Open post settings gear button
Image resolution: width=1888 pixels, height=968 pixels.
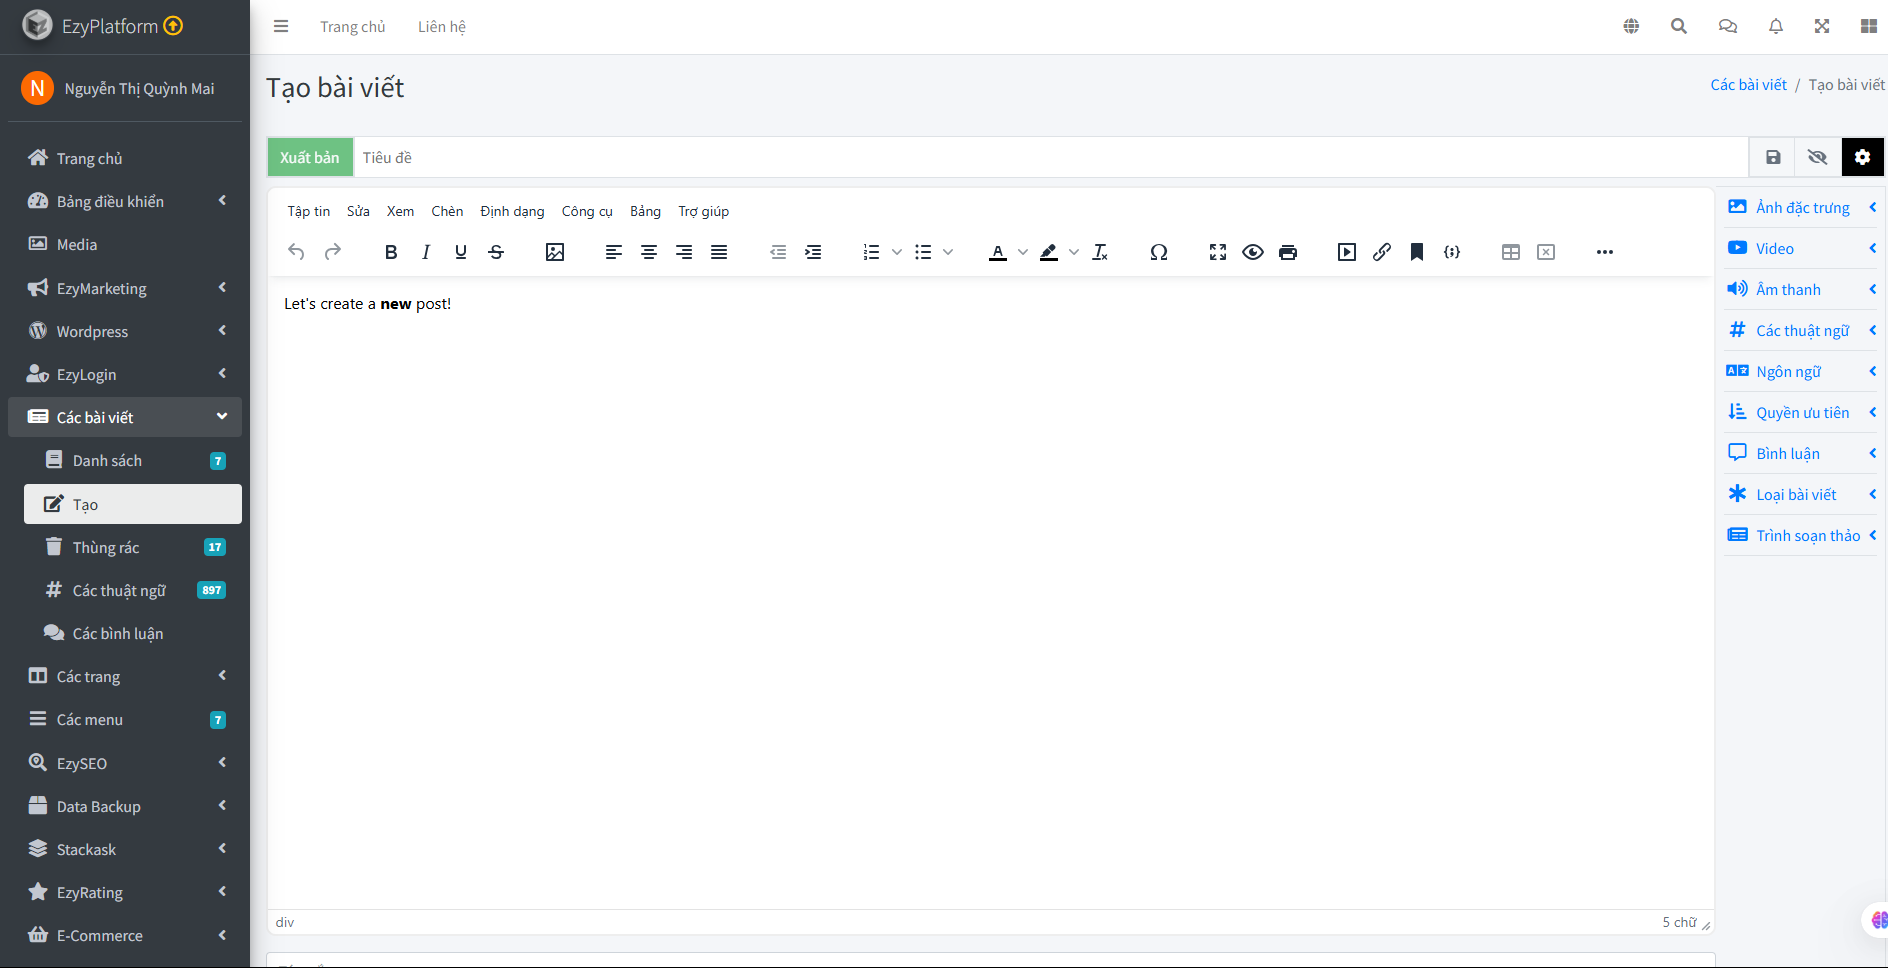click(x=1862, y=157)
